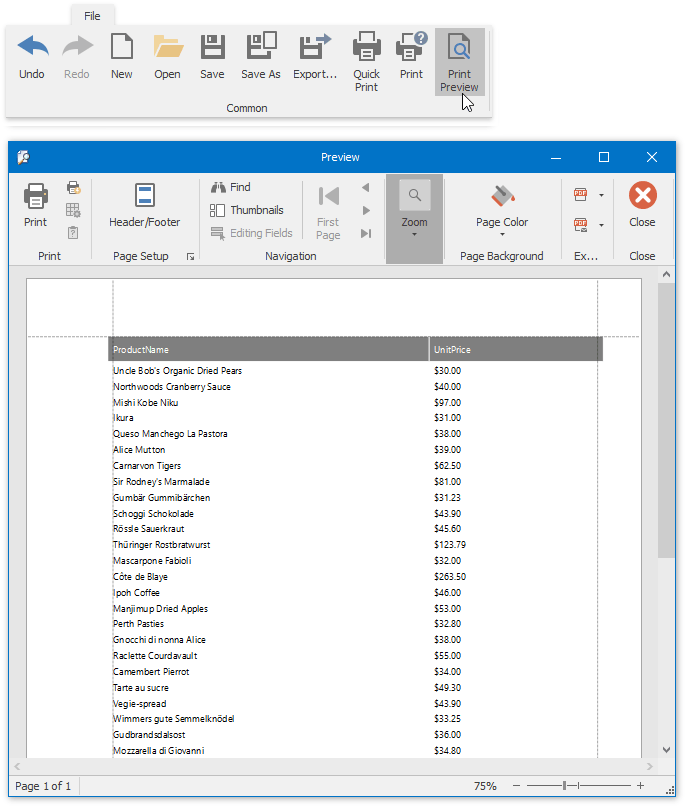
Task: Open the Page Setup dialog launcher
Action: click(190, 257)
